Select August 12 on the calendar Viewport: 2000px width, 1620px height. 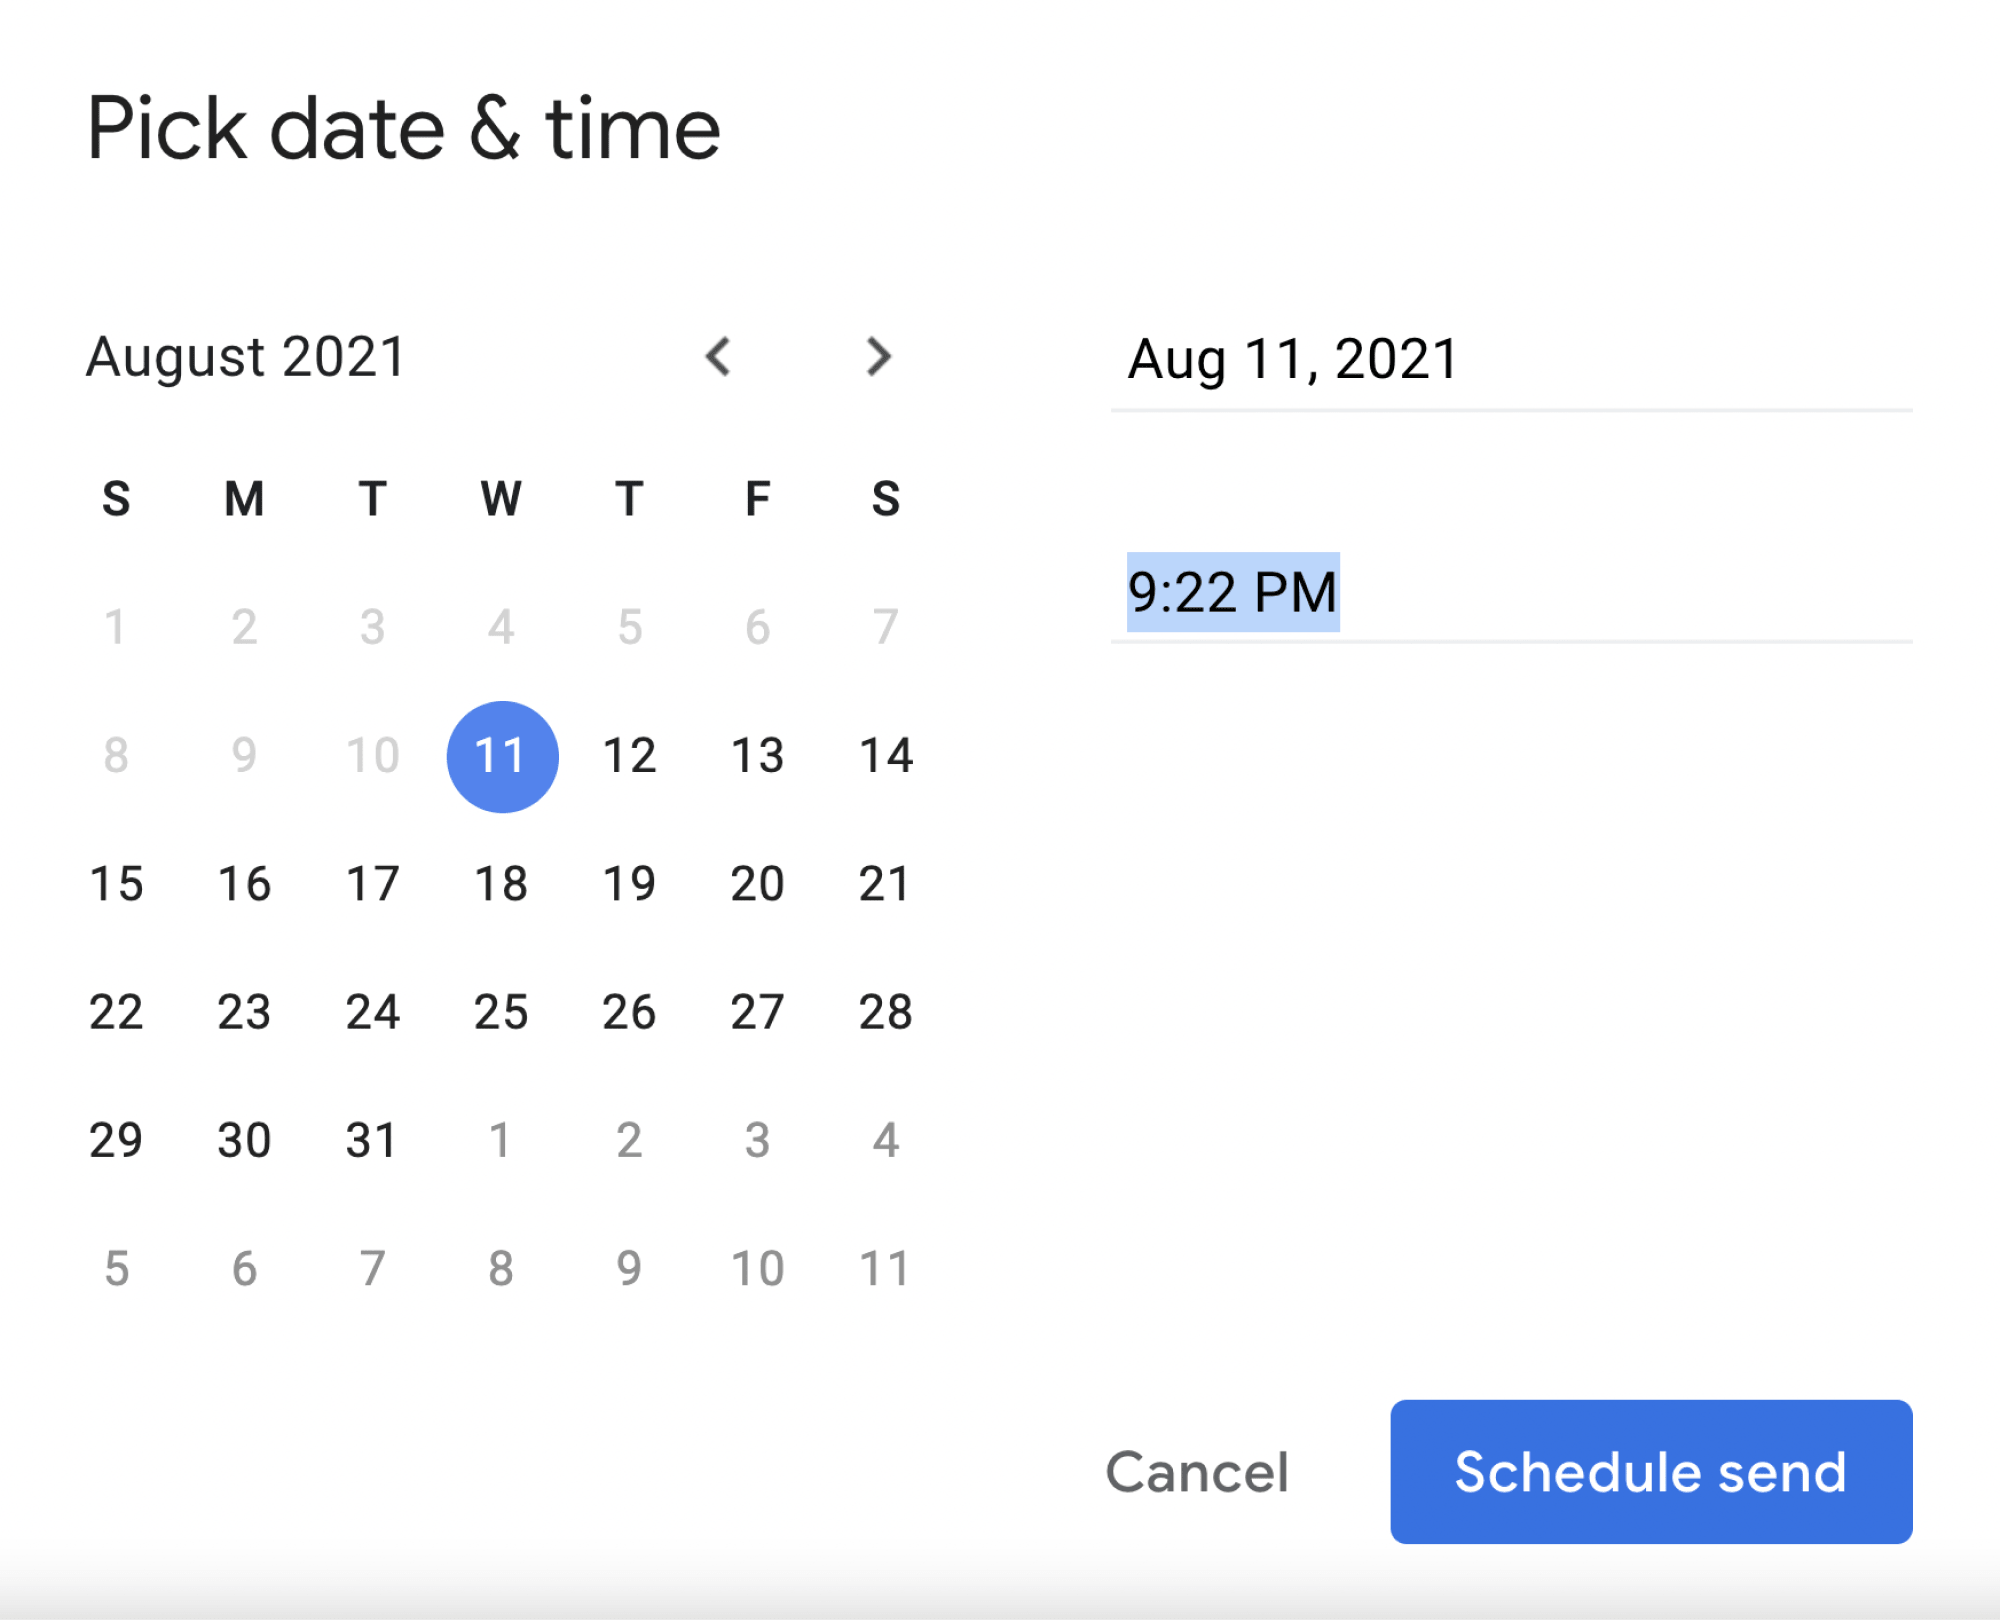[x=629, y=756]
